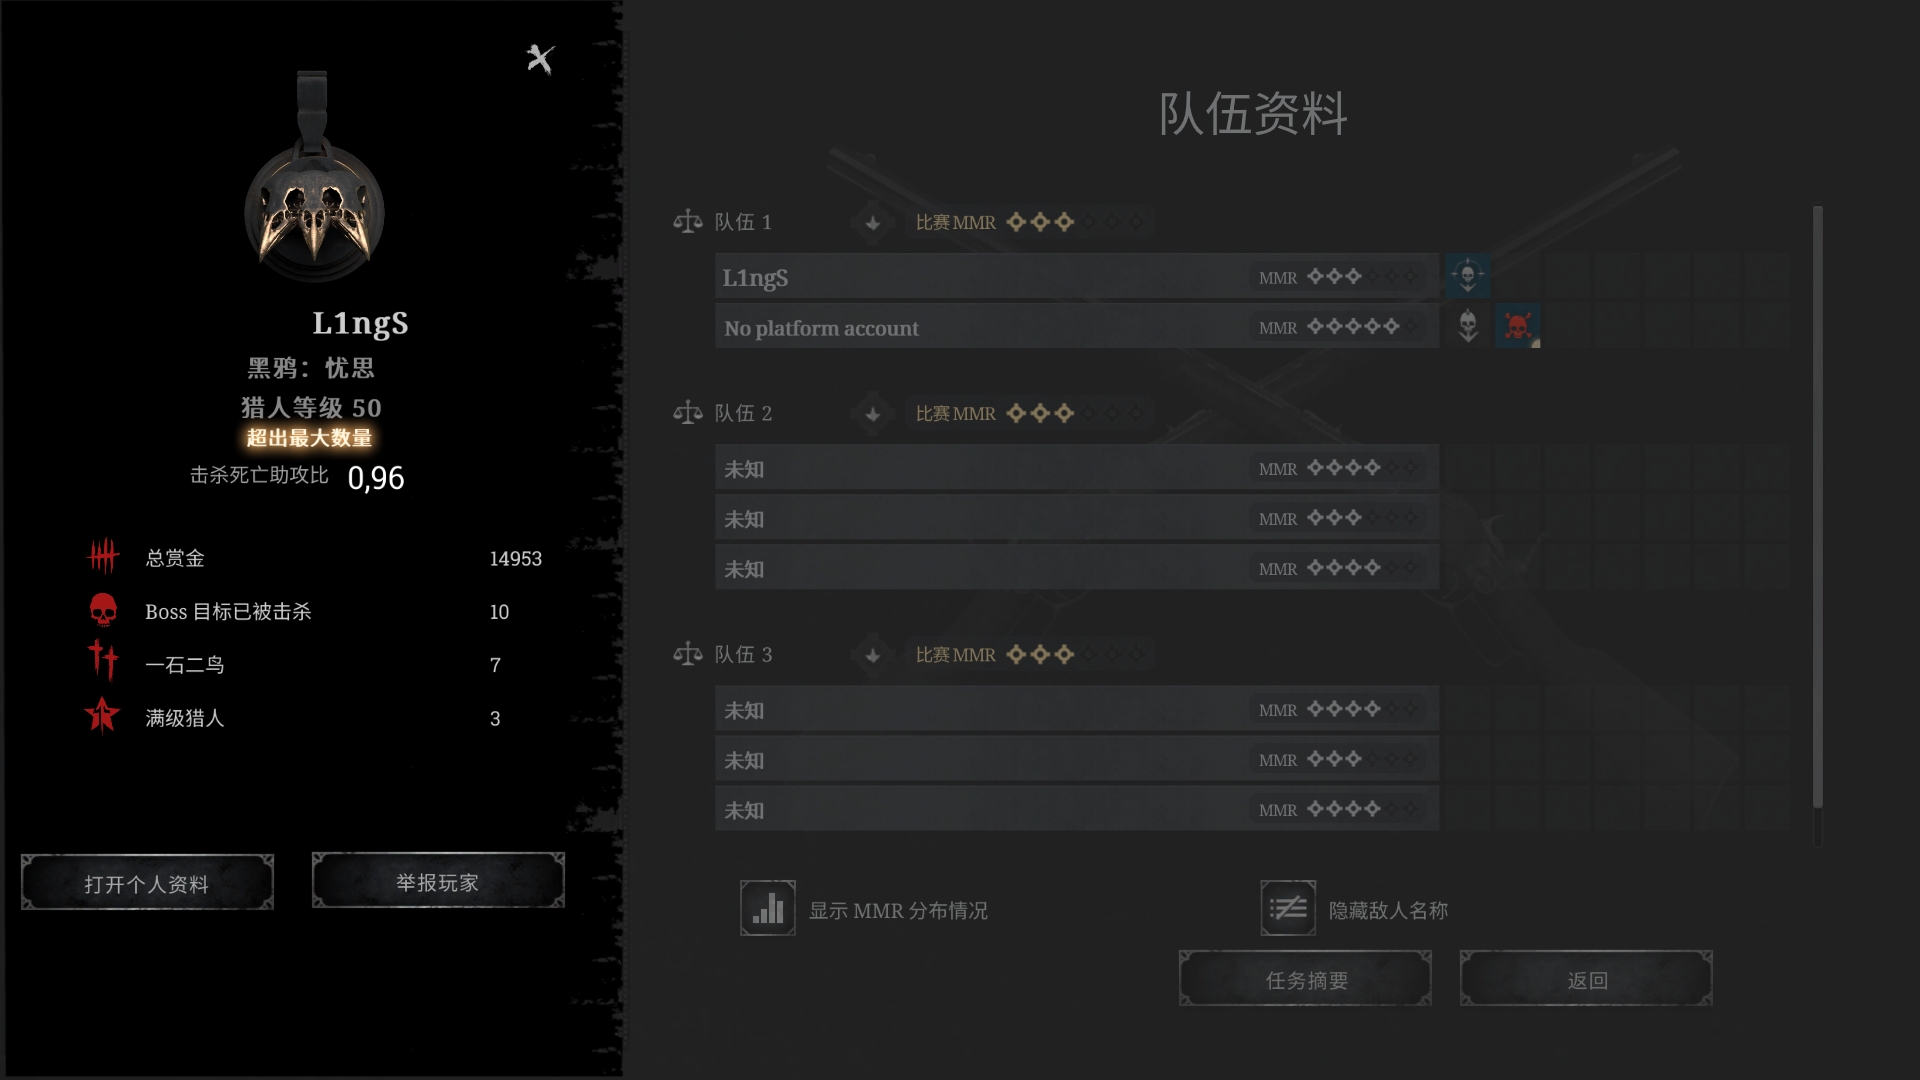Click the total bounty tally-marks icon
The image size is (1920, 1080).
(x=103, y=556)
